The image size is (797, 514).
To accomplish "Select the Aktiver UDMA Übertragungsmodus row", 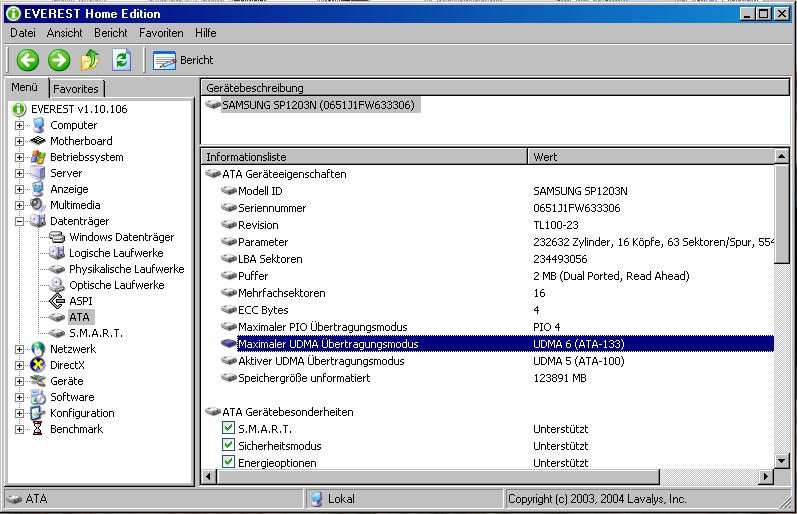I will [x=488, y=361].
